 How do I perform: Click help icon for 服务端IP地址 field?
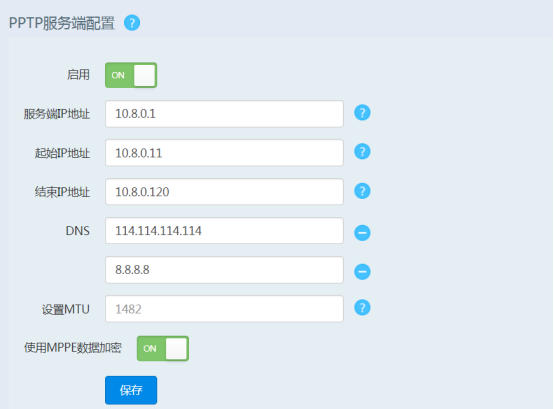362,113
